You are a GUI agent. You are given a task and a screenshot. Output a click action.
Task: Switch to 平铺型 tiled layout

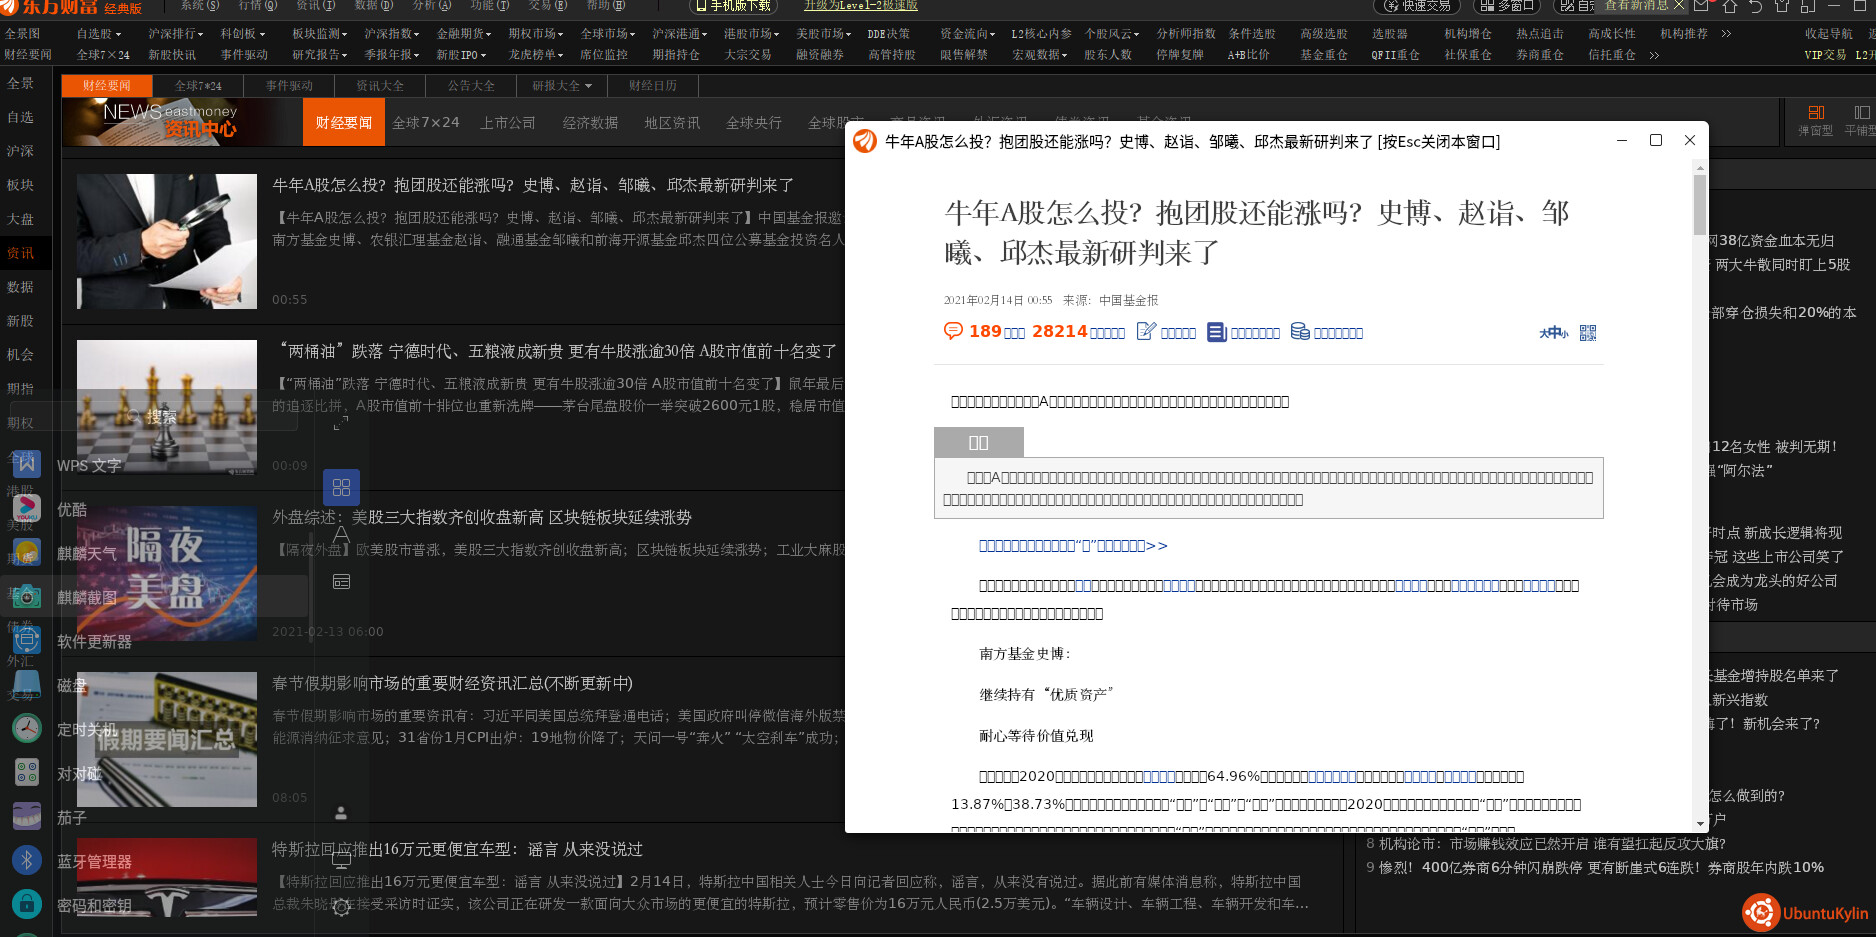pos(1860,121)
